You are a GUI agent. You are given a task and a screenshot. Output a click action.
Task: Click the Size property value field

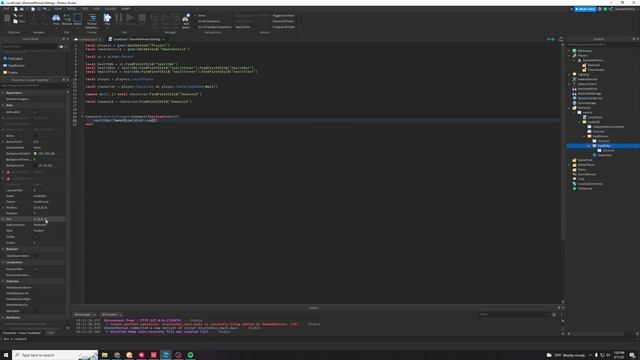click(49, 219)
